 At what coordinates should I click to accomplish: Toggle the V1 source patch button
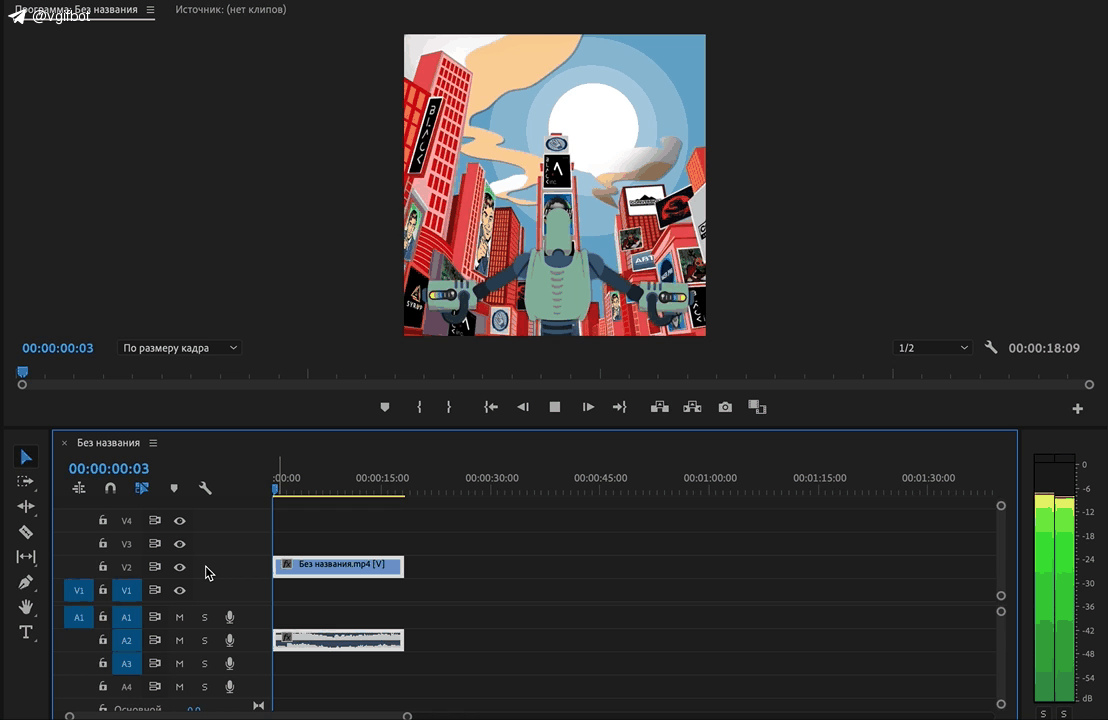tap(79, 591)
